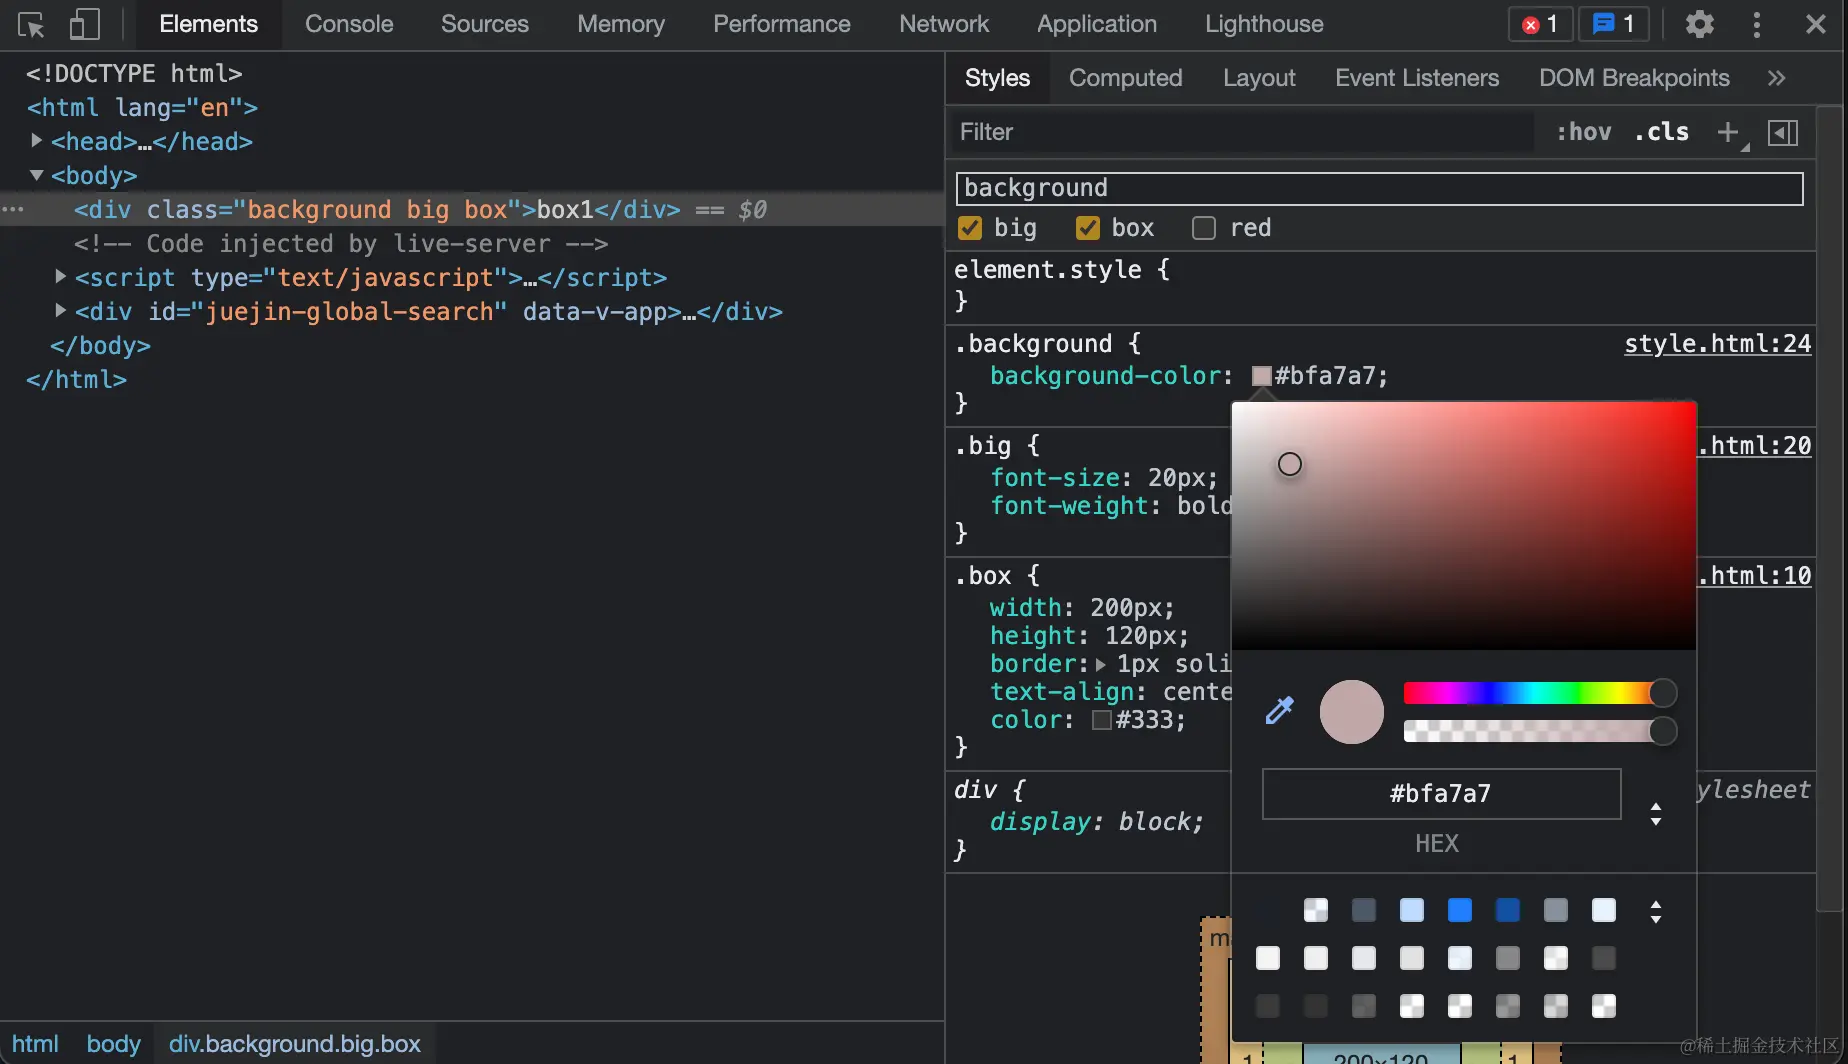Uncheck the big class checkbox

point(970,228)
